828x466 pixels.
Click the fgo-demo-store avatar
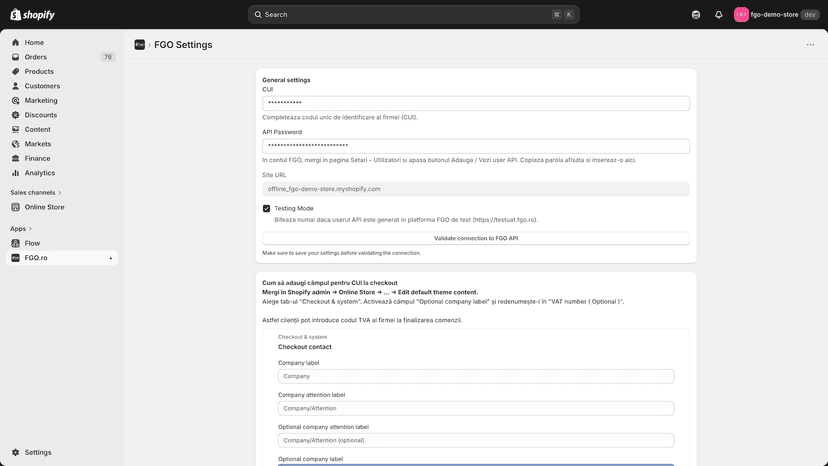pyautogui.click(x=741, y=15)
